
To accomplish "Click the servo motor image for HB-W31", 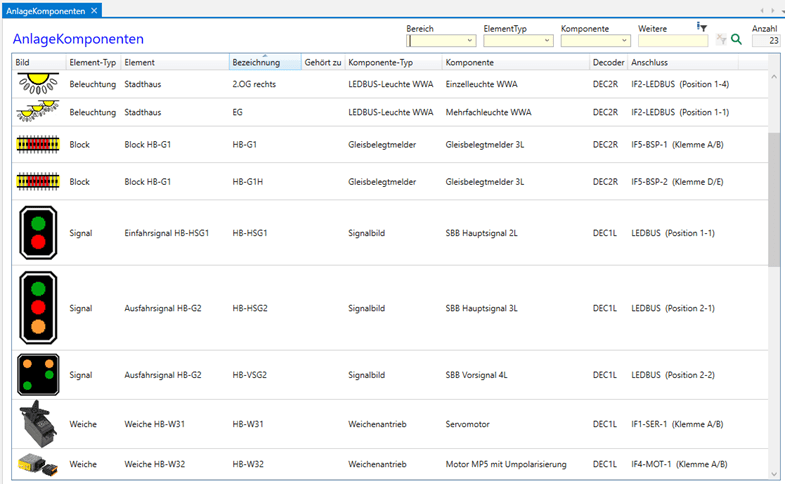I will coord(38,424).
